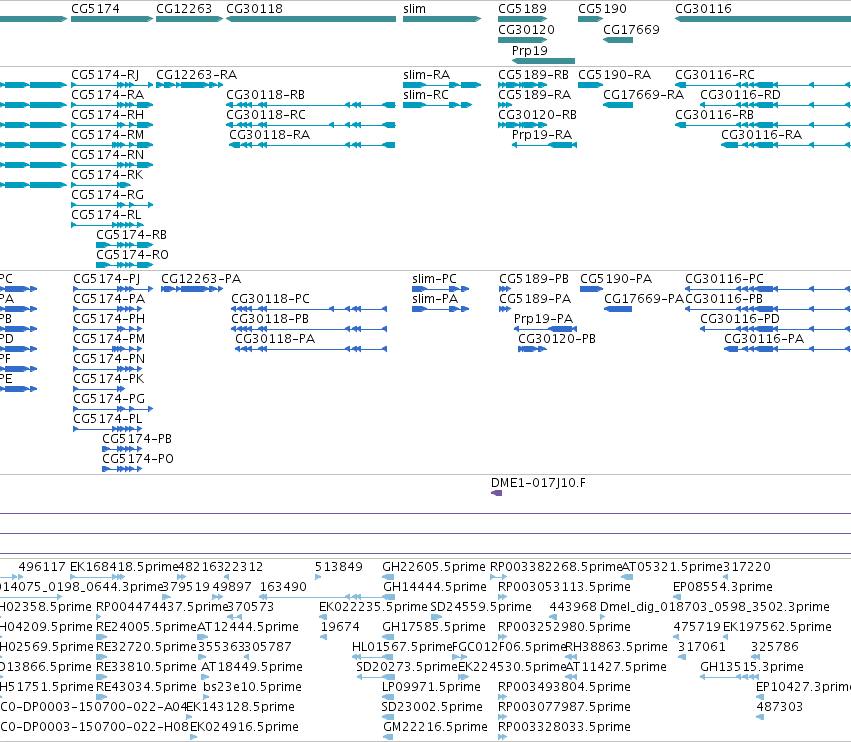The image size is (851, 742).
Task: Click the CG5174-RJ transcript label
Action: [x=105, y=75]
